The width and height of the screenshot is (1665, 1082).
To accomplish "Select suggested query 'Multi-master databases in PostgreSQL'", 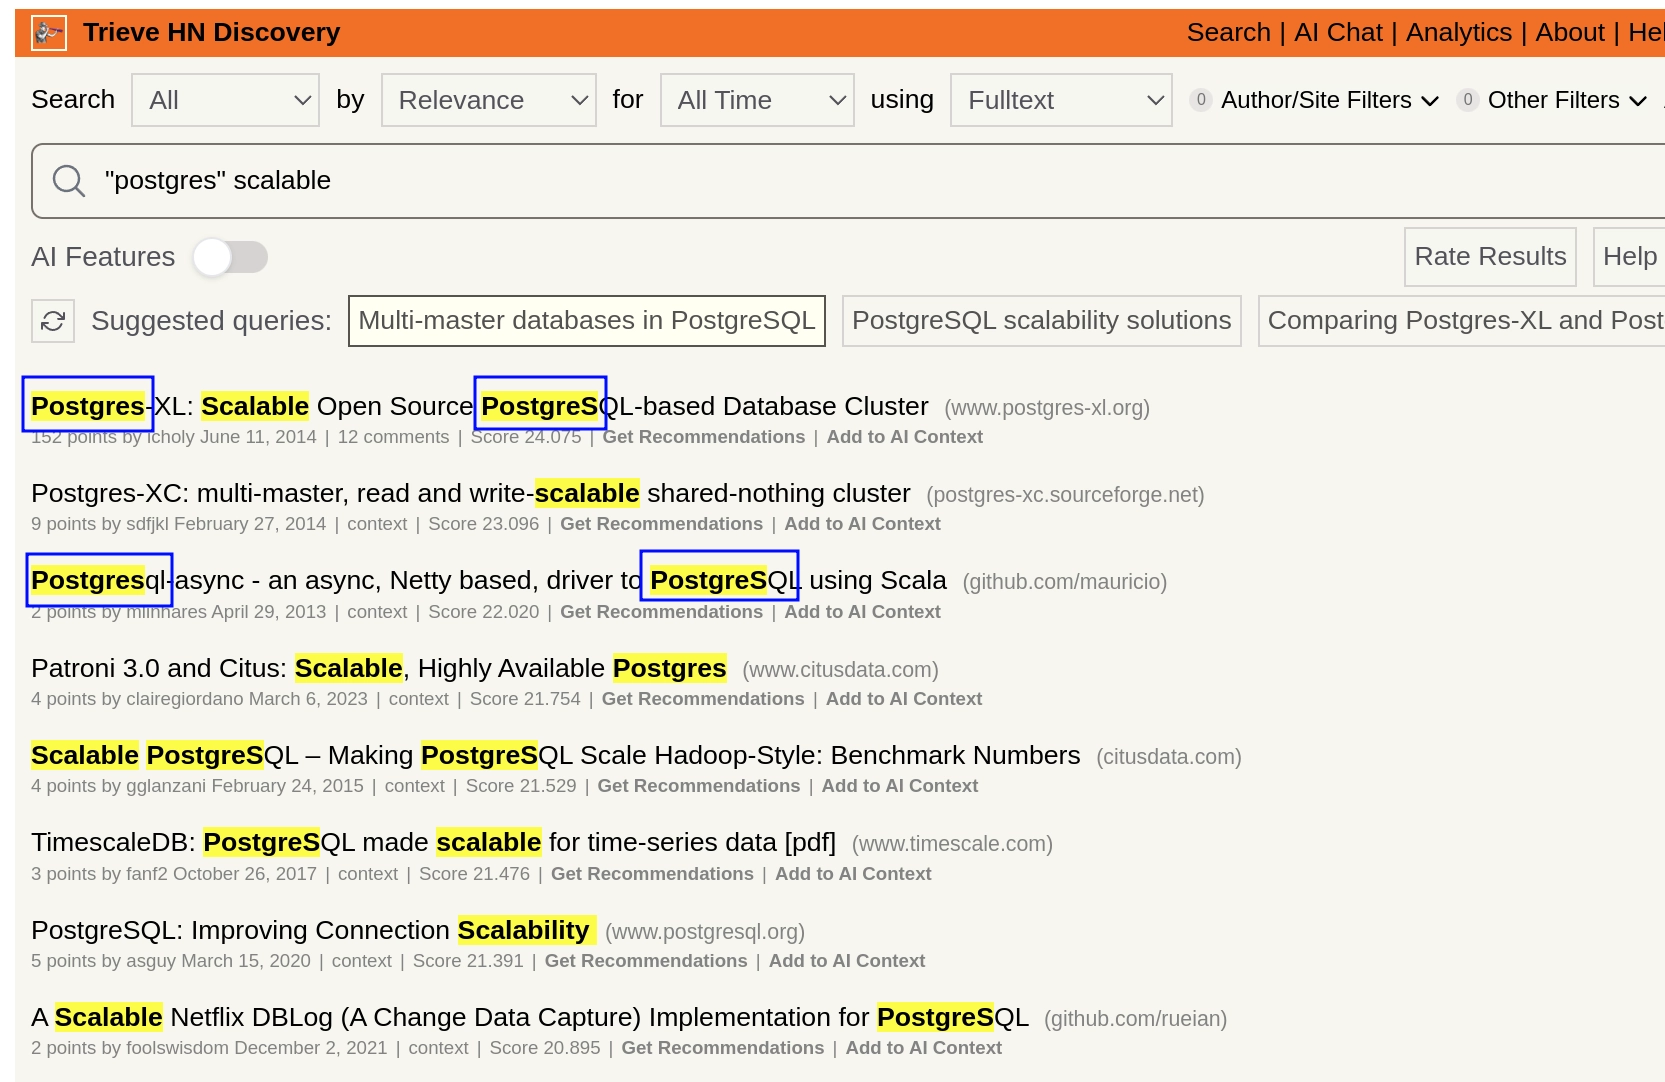I will tap(587, 321).
